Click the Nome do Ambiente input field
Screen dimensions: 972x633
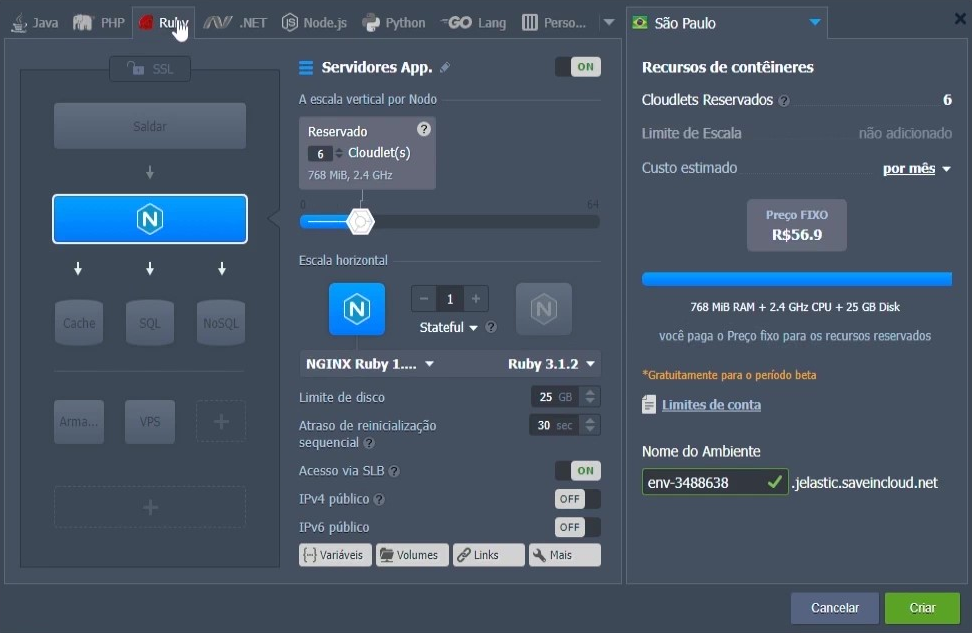coord(715,482)
